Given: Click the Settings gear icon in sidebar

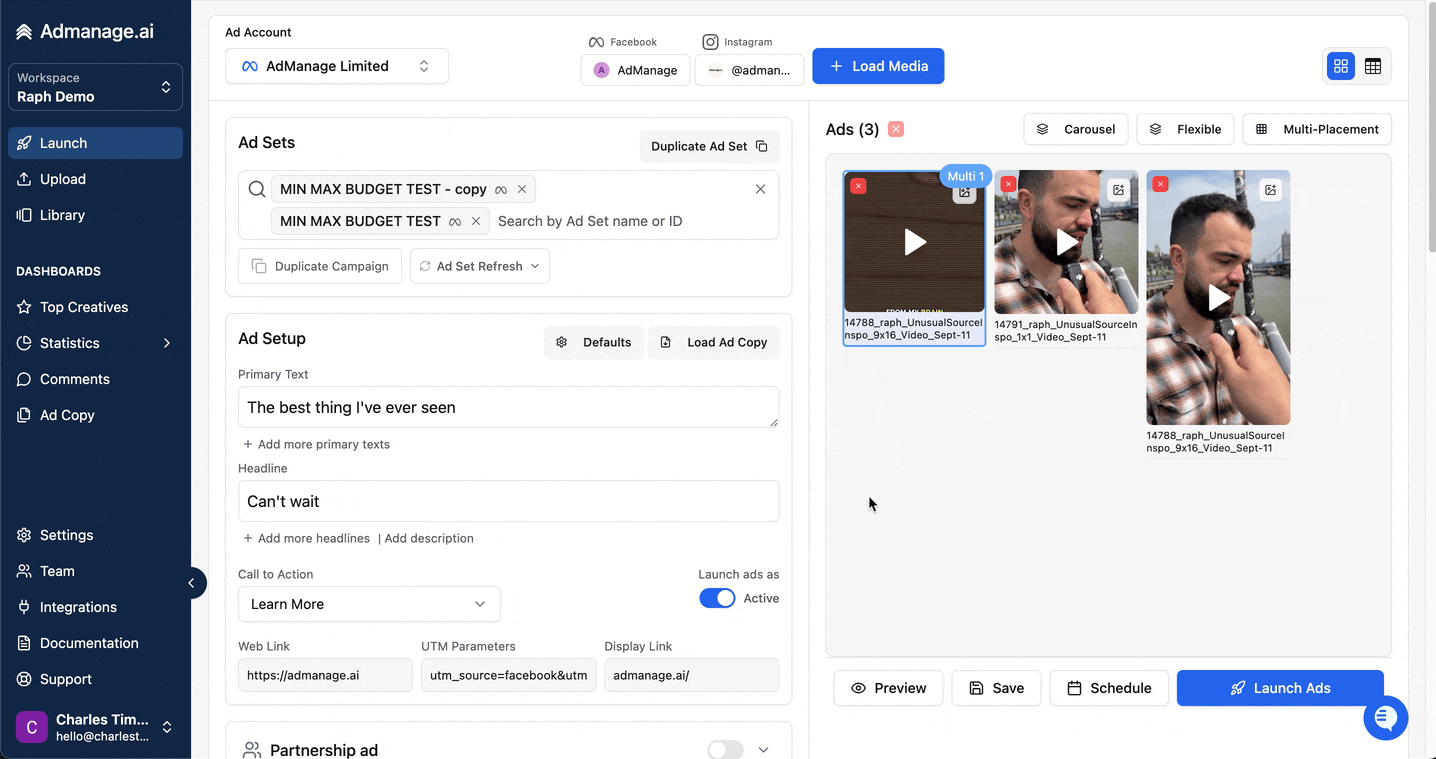Looking at the screenshot, I should pos(24,535).
